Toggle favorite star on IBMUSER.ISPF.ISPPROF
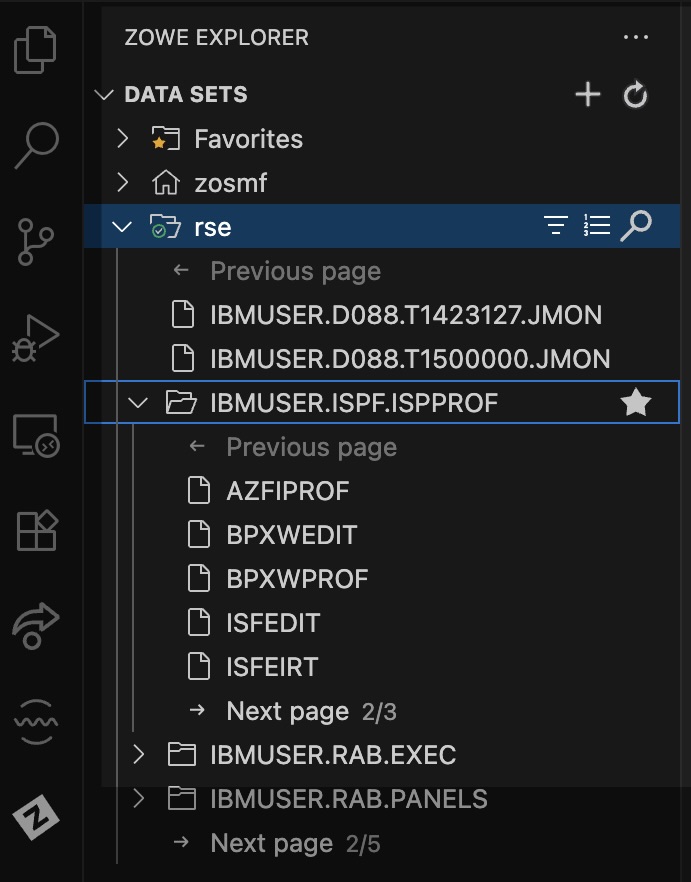Viewport: 691px width, 882px height. (x=636, y=403)
